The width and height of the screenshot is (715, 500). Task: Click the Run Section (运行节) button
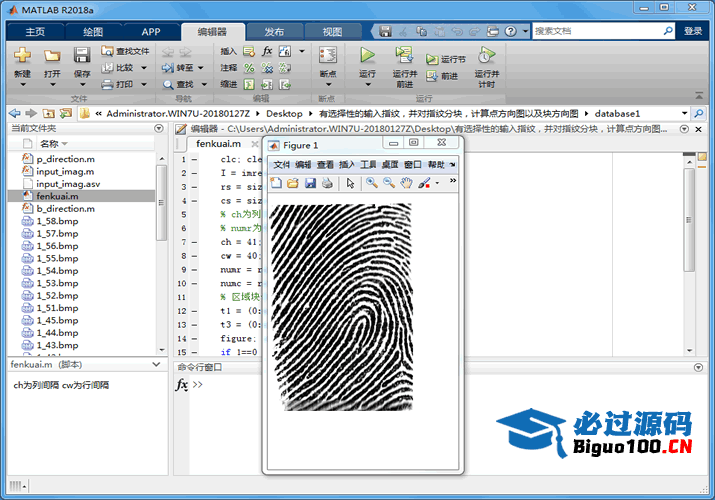click(x=446, y=59)
